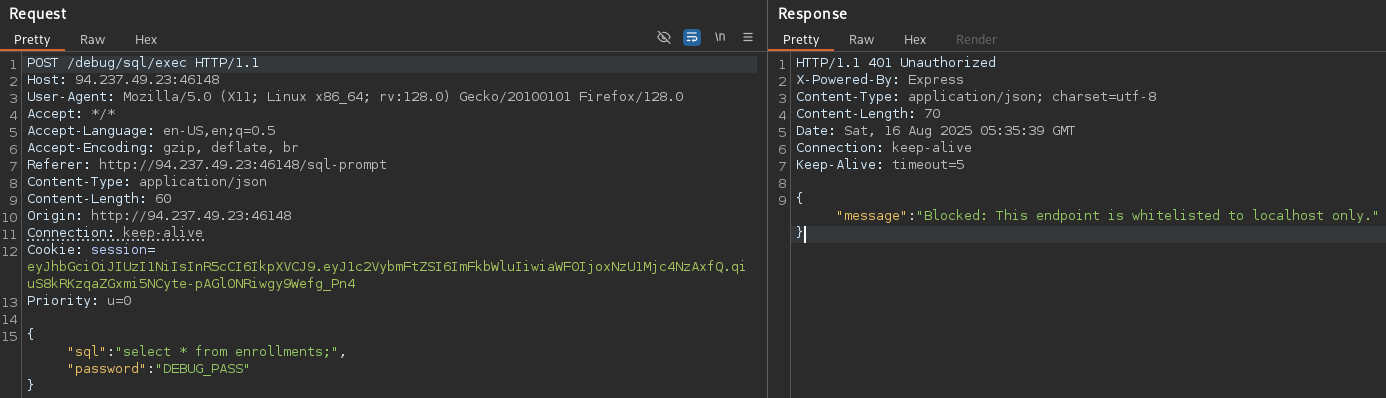1386x398 pixels.
Task: Open the Response Raw tab
Action: [x=862, y=40]
